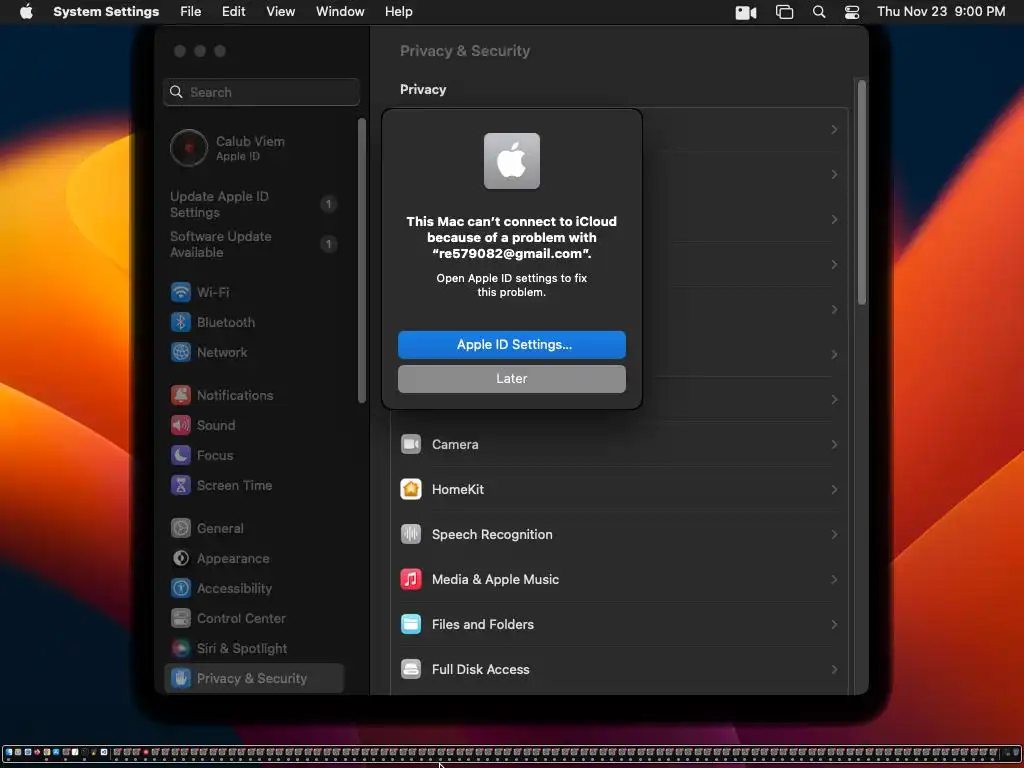Expand the Camera row chevron

click(834, 444)
